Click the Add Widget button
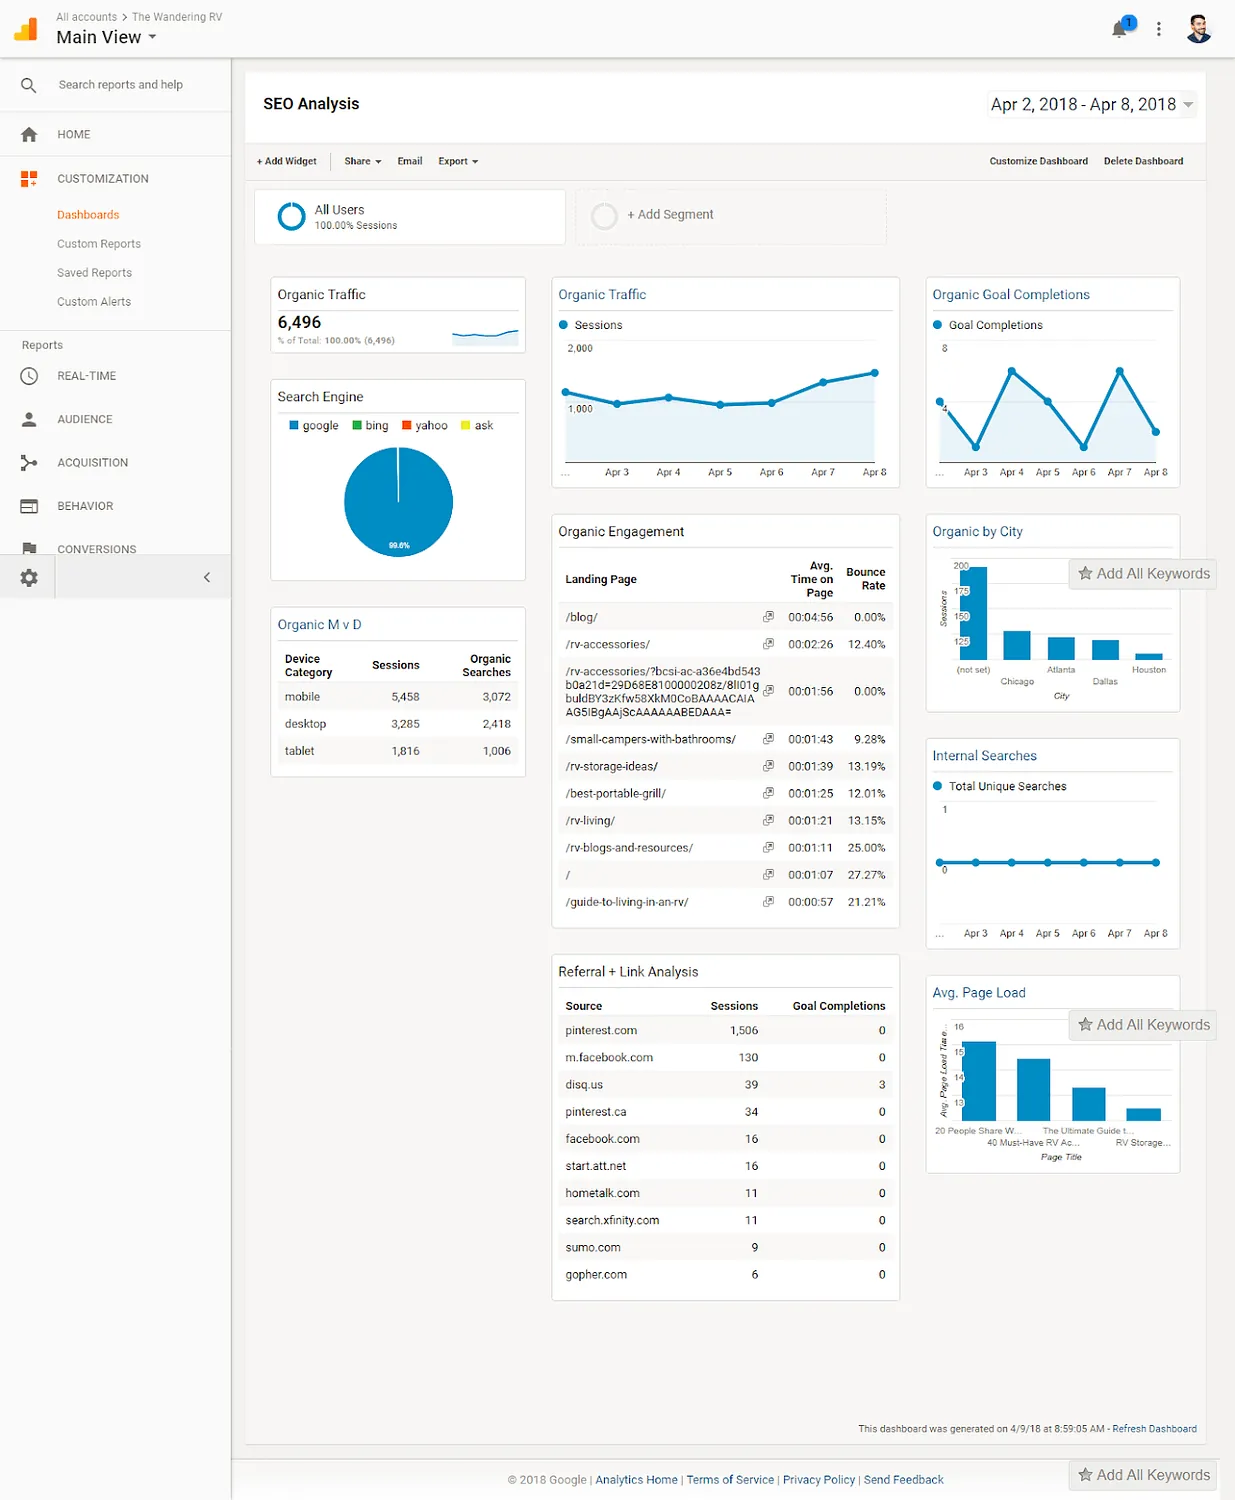Image resolution: width=1235 pixels, height=1500 pixels. click(x=287, y=161)
